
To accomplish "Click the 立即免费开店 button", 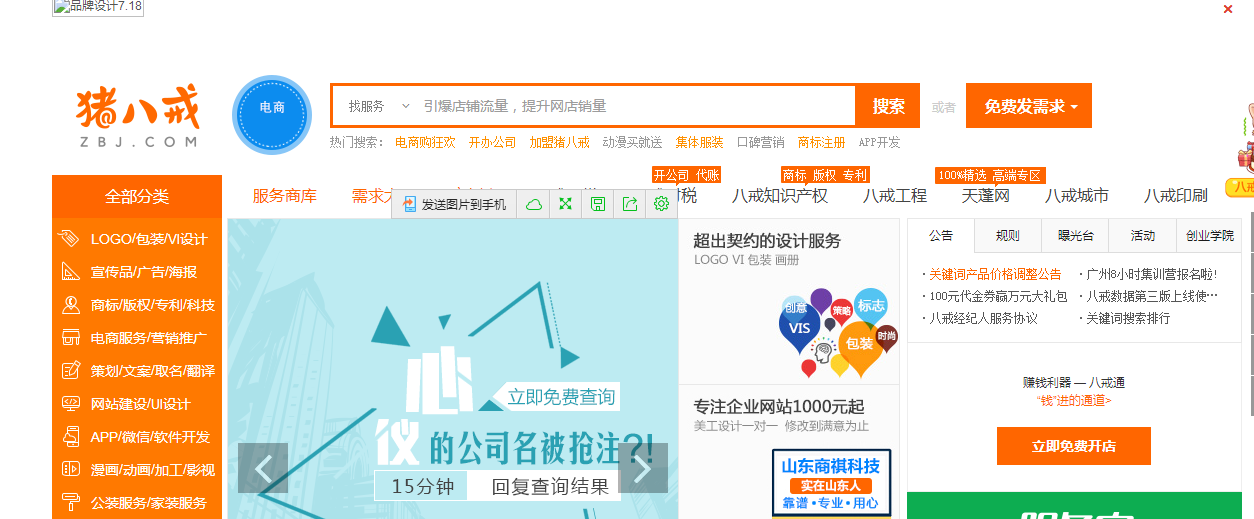I will (x=1074, y=446).
